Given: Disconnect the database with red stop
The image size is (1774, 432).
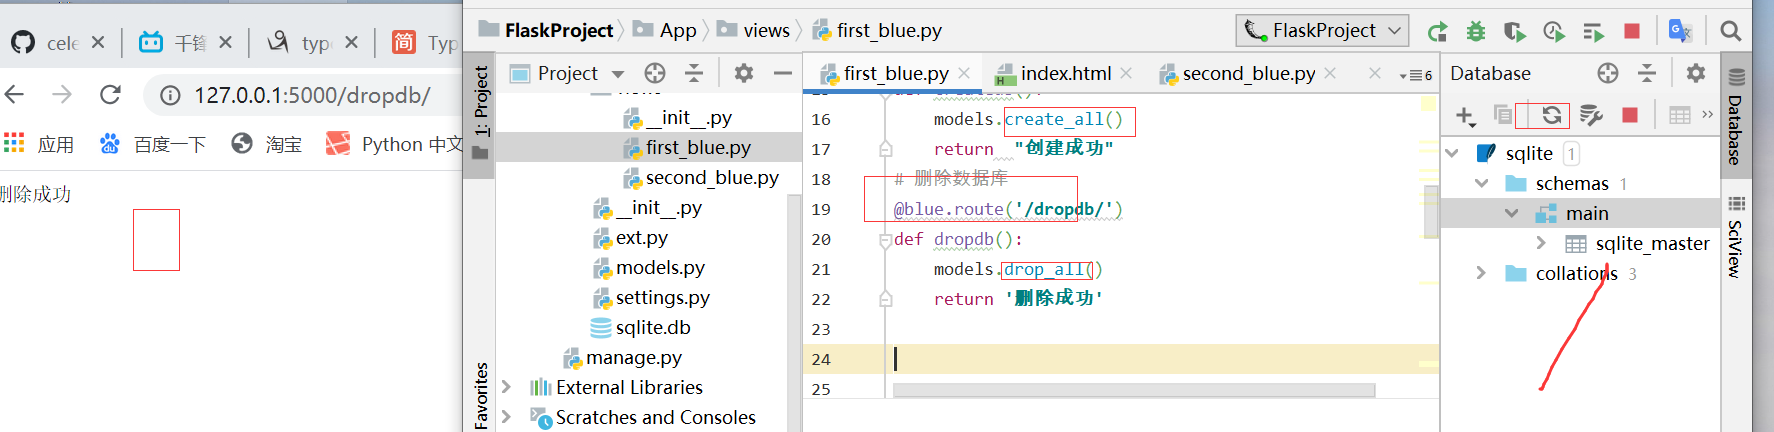Looking at the screenshot, I should [x=1630, y=115].
